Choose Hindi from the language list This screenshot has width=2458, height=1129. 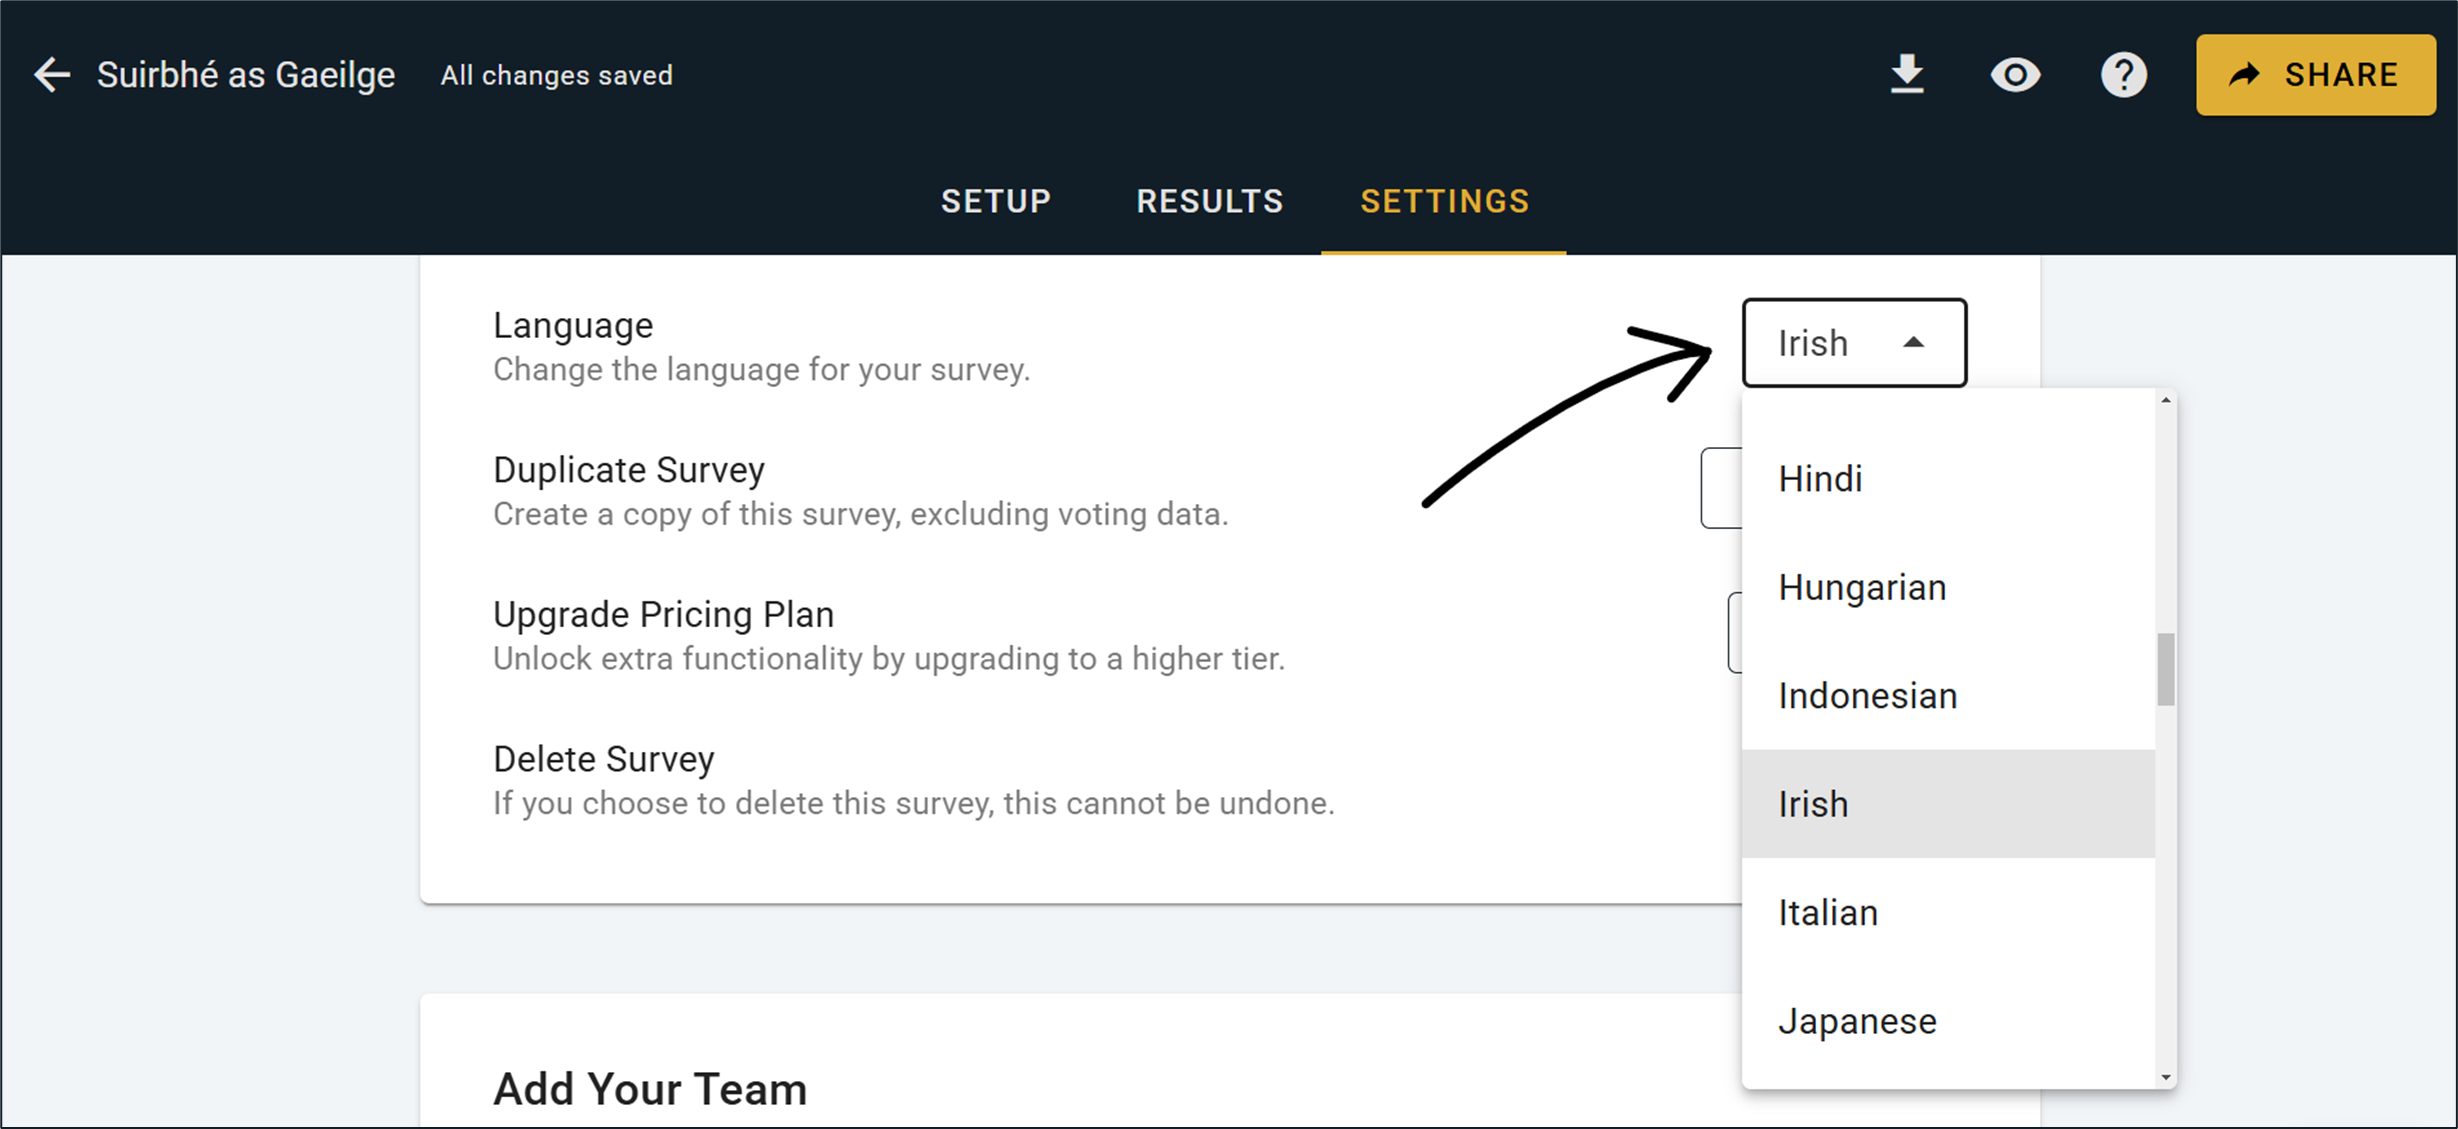[1820, 479]
